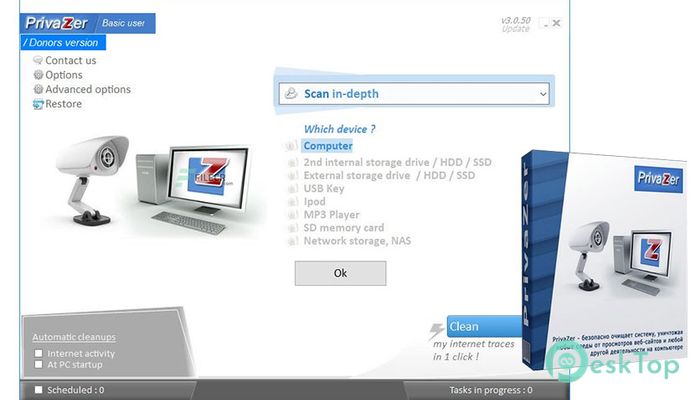
Task: Open Advanced options
Action: coord(88,89)
